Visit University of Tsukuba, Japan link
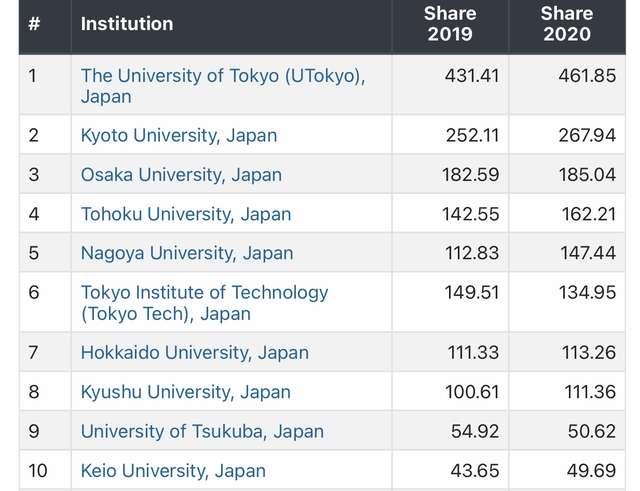 202,431
